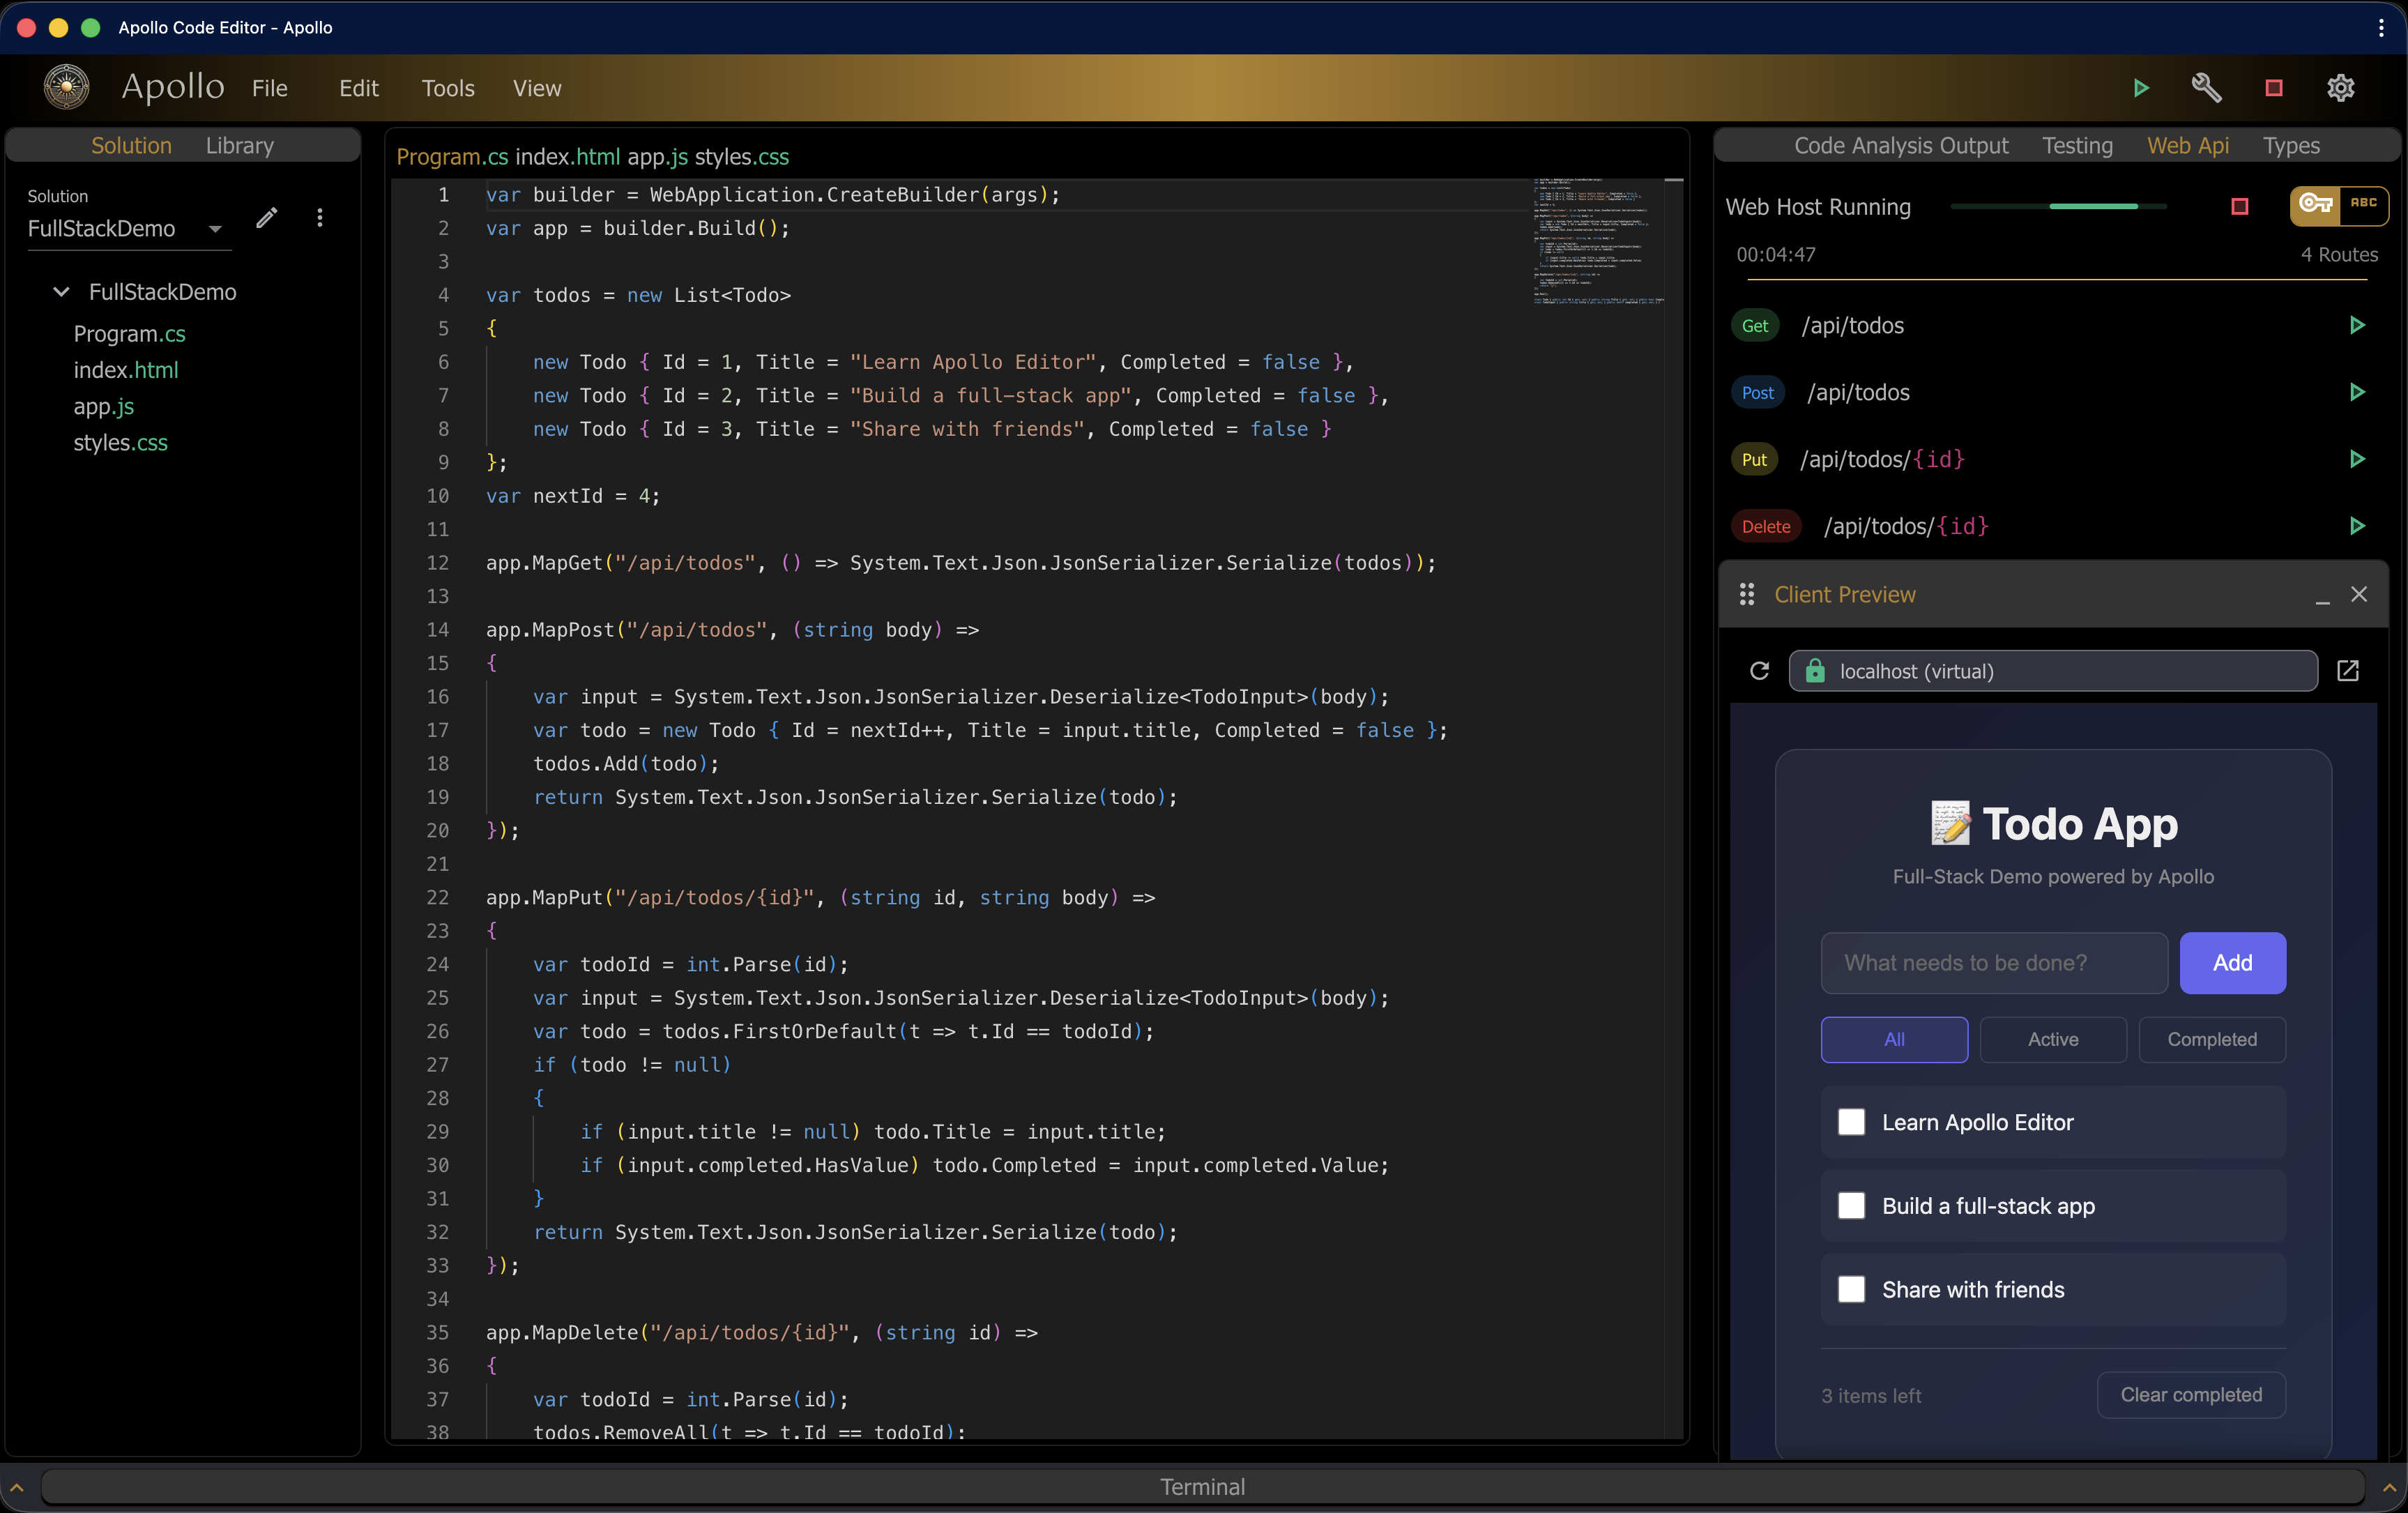This screenshot has width=2408, height=1513.
Task: Open Program.cs in solution tree
Action: [129, 334]
